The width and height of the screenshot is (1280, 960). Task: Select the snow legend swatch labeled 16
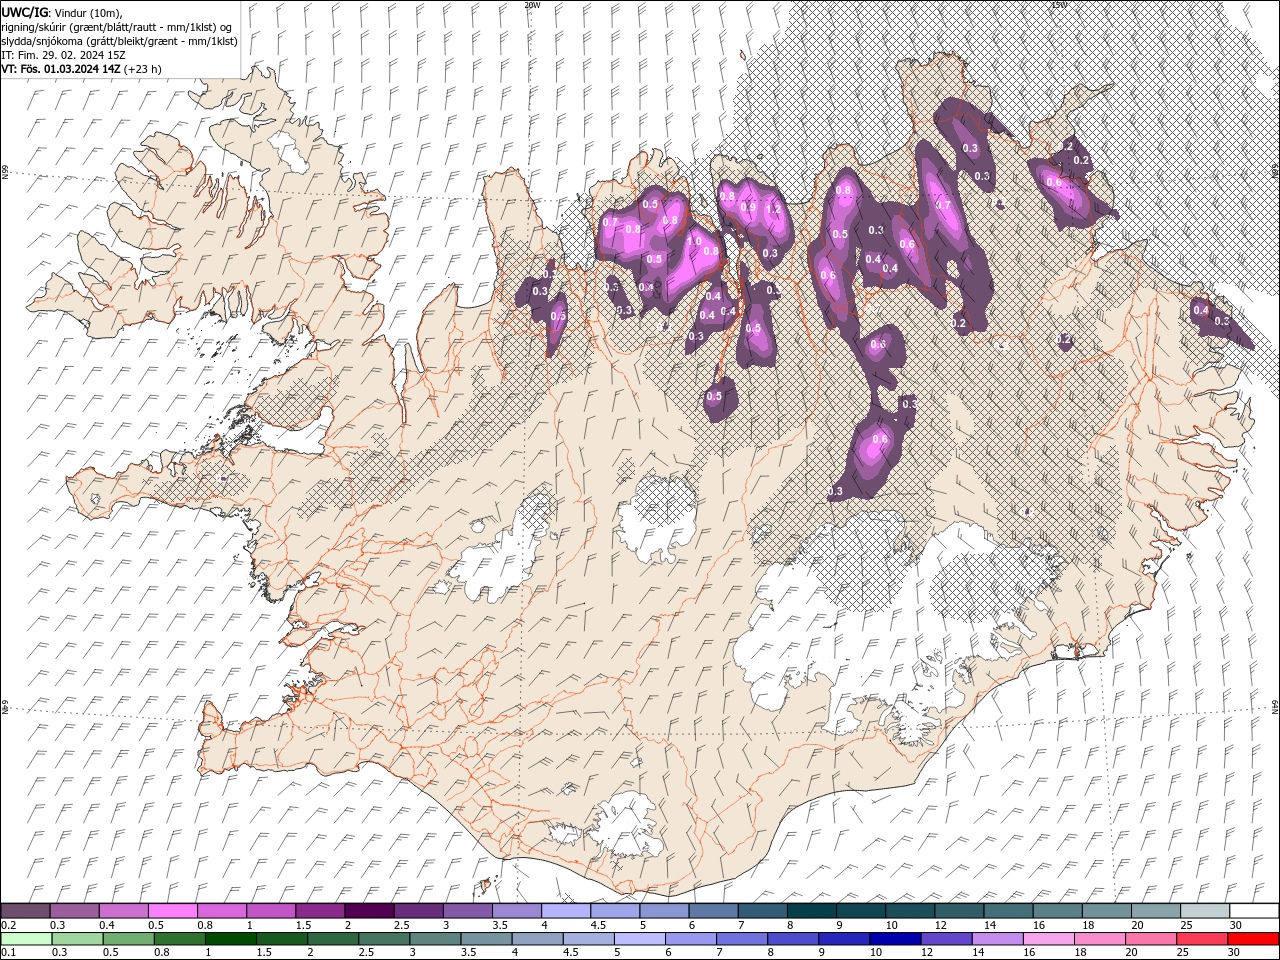[x=1056, y=911]
